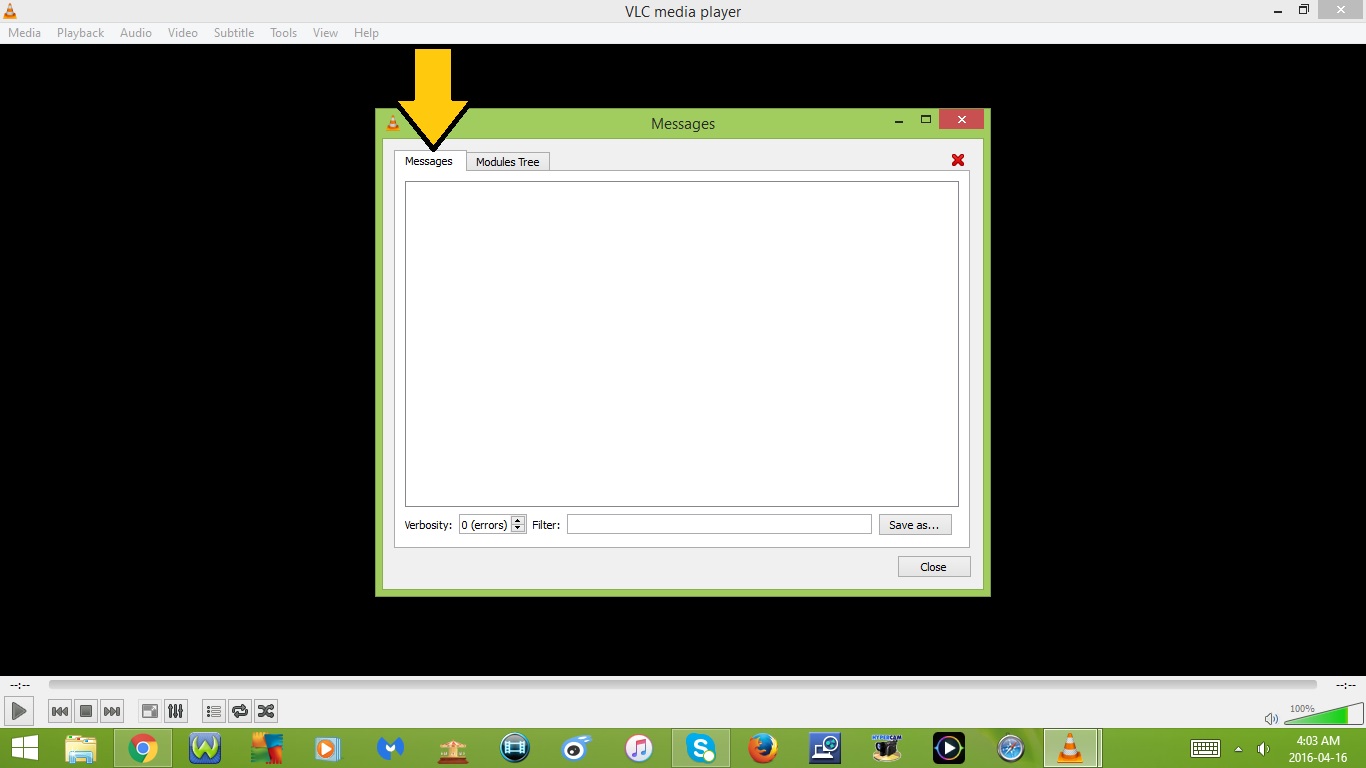Click the Save as... button

click(914, 525)
